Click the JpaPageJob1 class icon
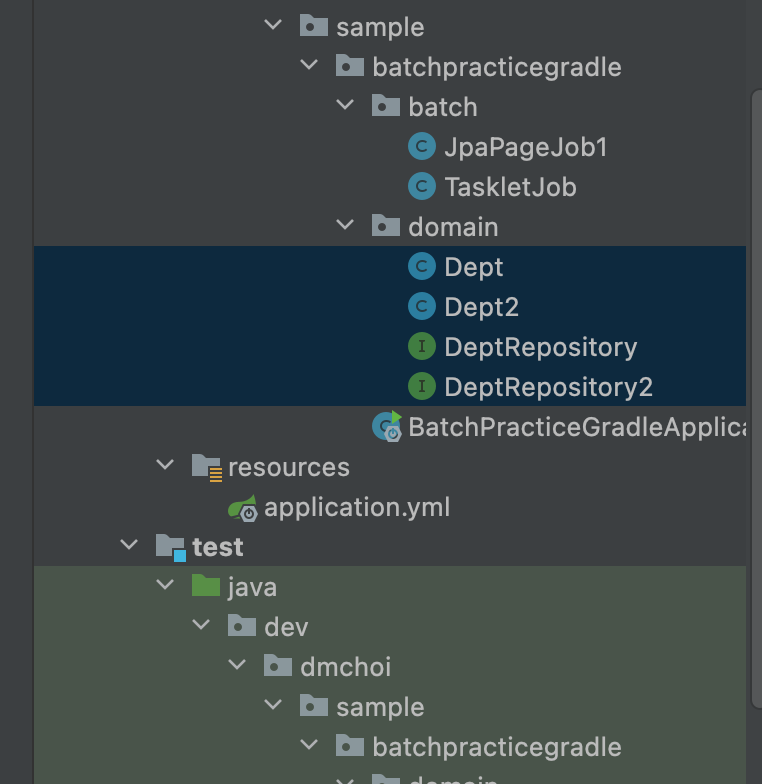 click(422, 147)
